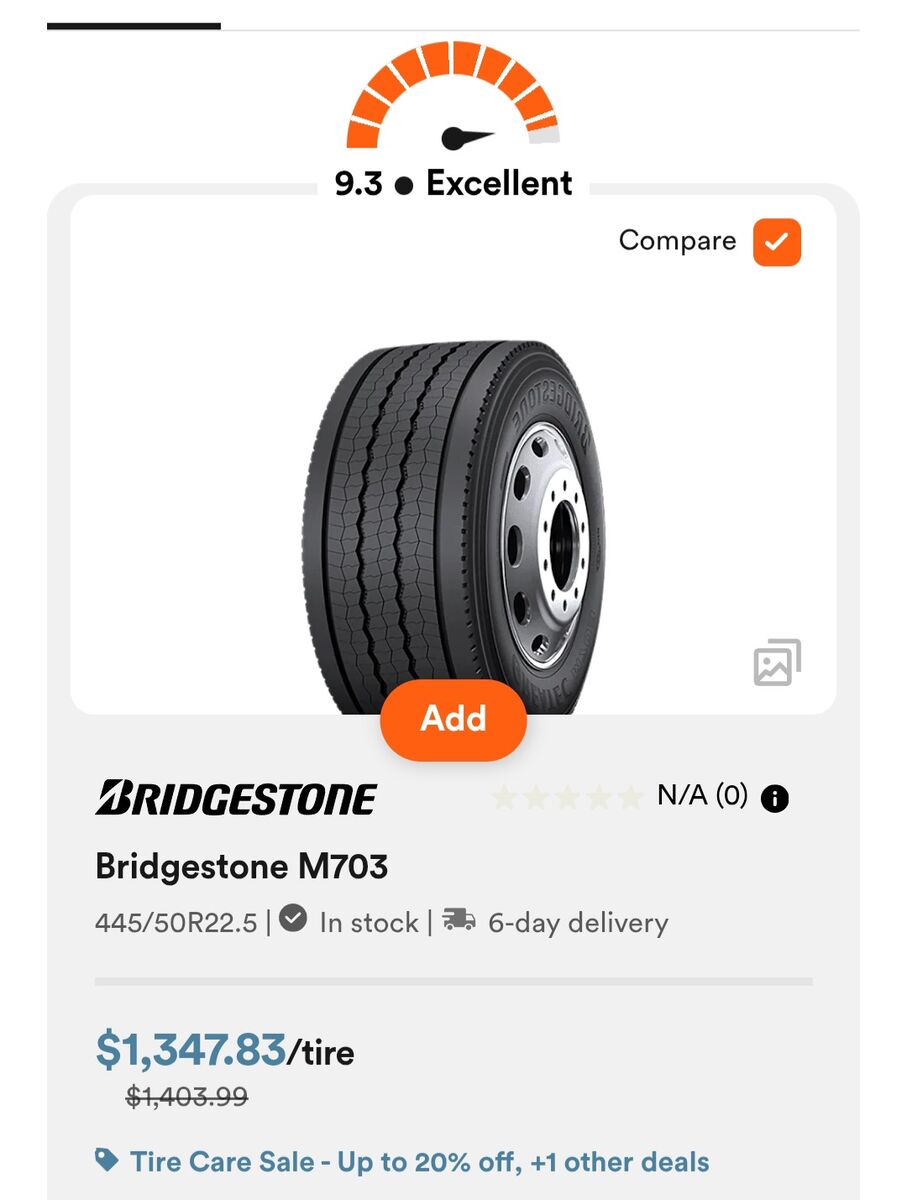Click the $1,347.83 per tire price

225,1051
